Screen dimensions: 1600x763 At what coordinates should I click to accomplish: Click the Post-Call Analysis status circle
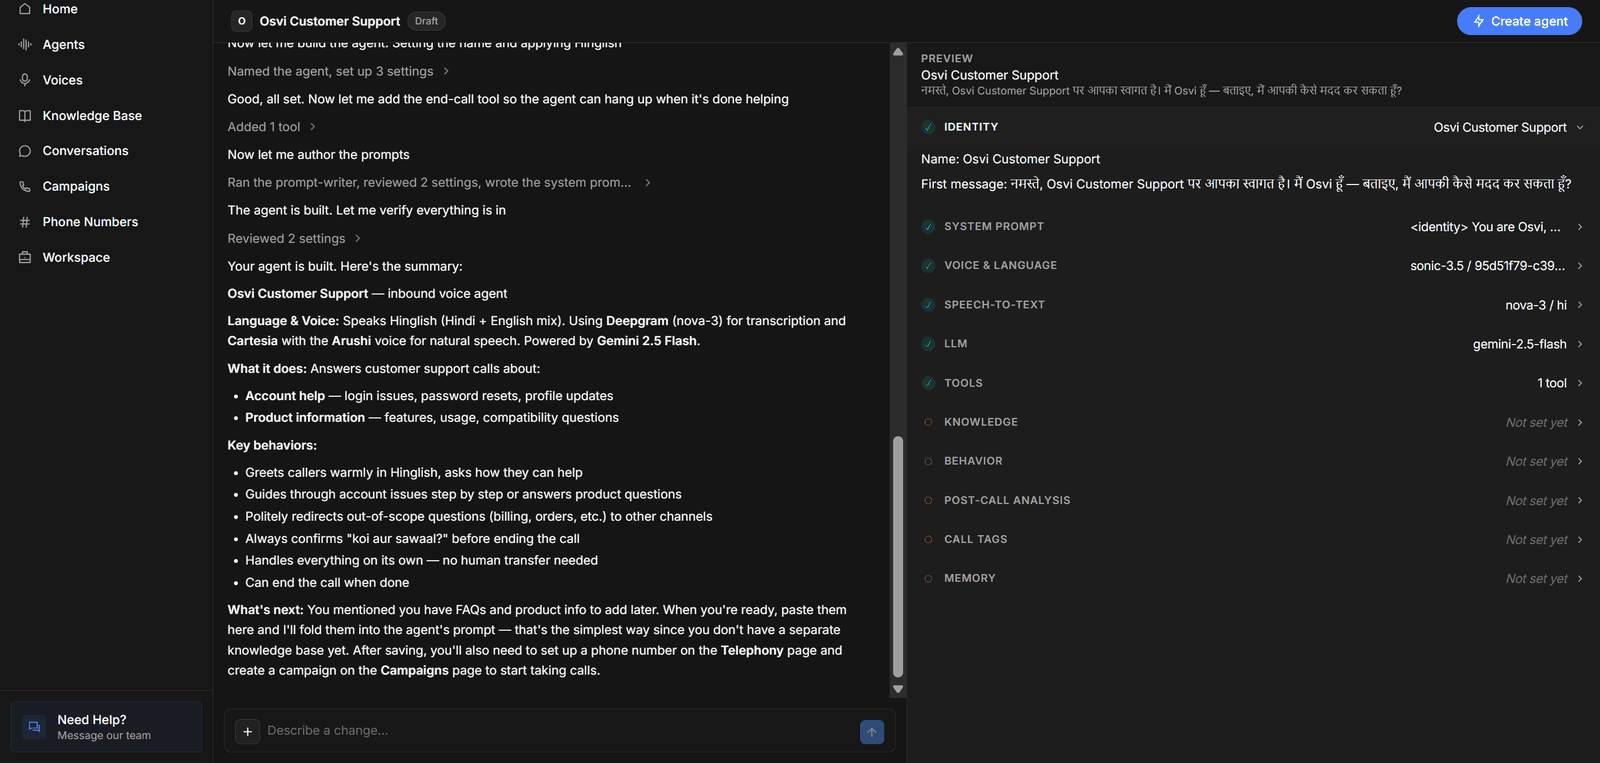tap(928, 500)
